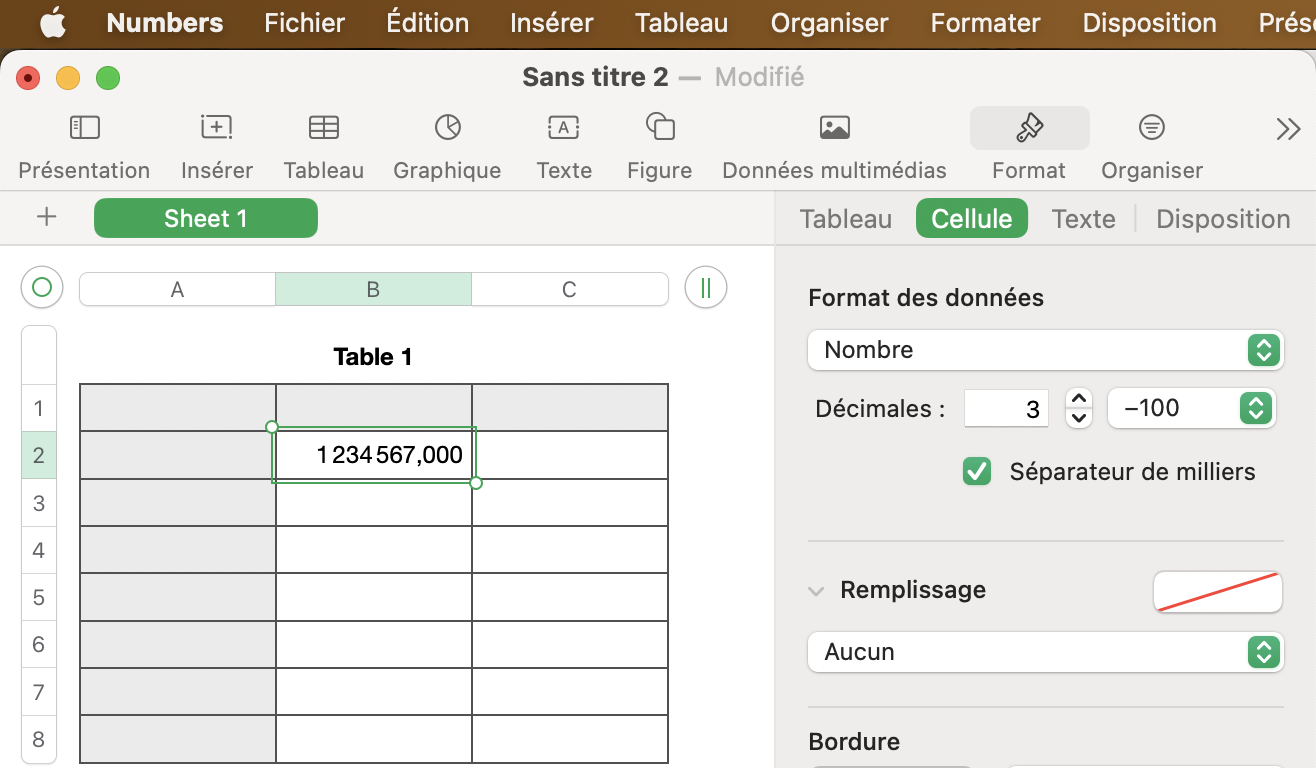Screen dimensions: 1316x768
Task: Collapse the Remplissage section
Action: (817, 591)
